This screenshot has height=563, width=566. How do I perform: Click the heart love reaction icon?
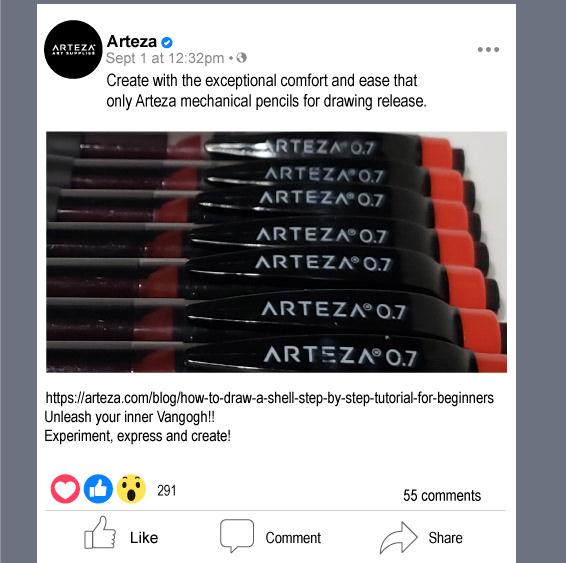click(65, 489)
